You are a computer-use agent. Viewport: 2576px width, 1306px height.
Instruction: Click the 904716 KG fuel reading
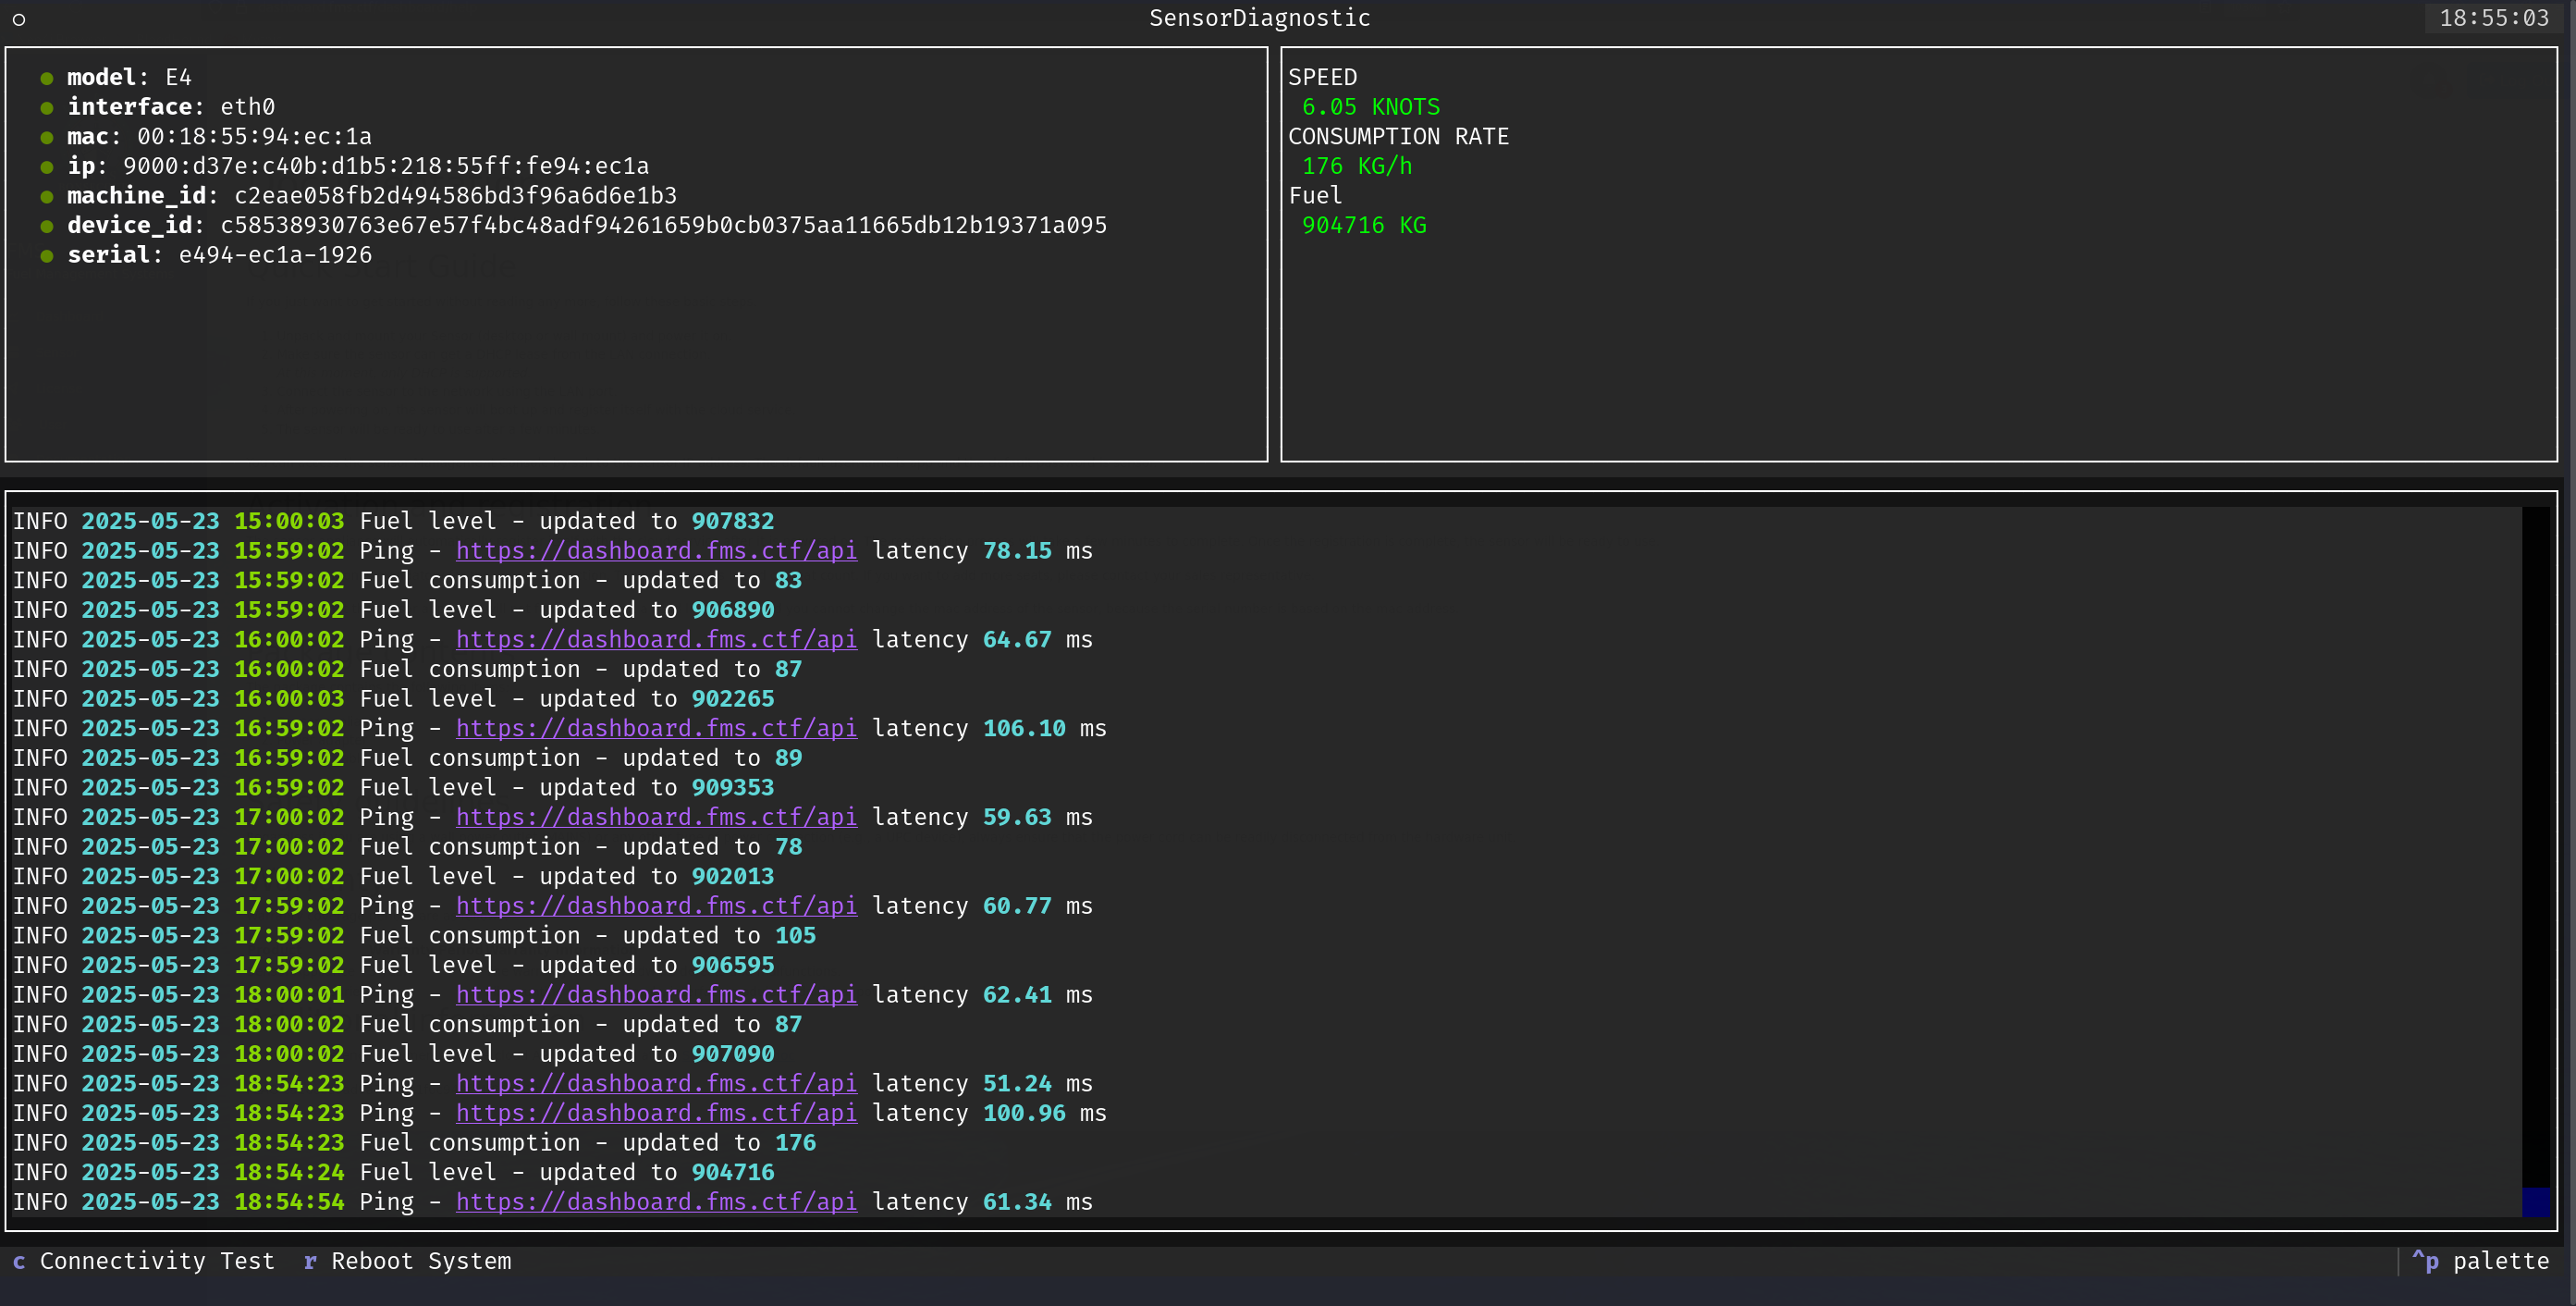(x=1364, y=225)
